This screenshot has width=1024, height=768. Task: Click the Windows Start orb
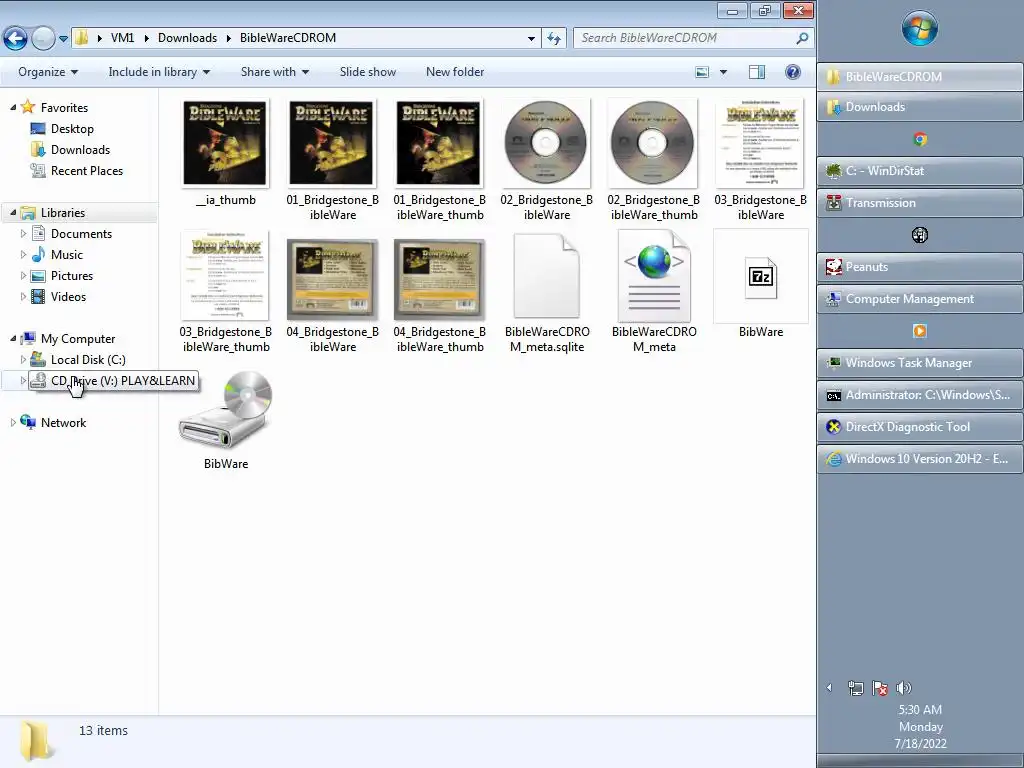click(x=920, y=29)
